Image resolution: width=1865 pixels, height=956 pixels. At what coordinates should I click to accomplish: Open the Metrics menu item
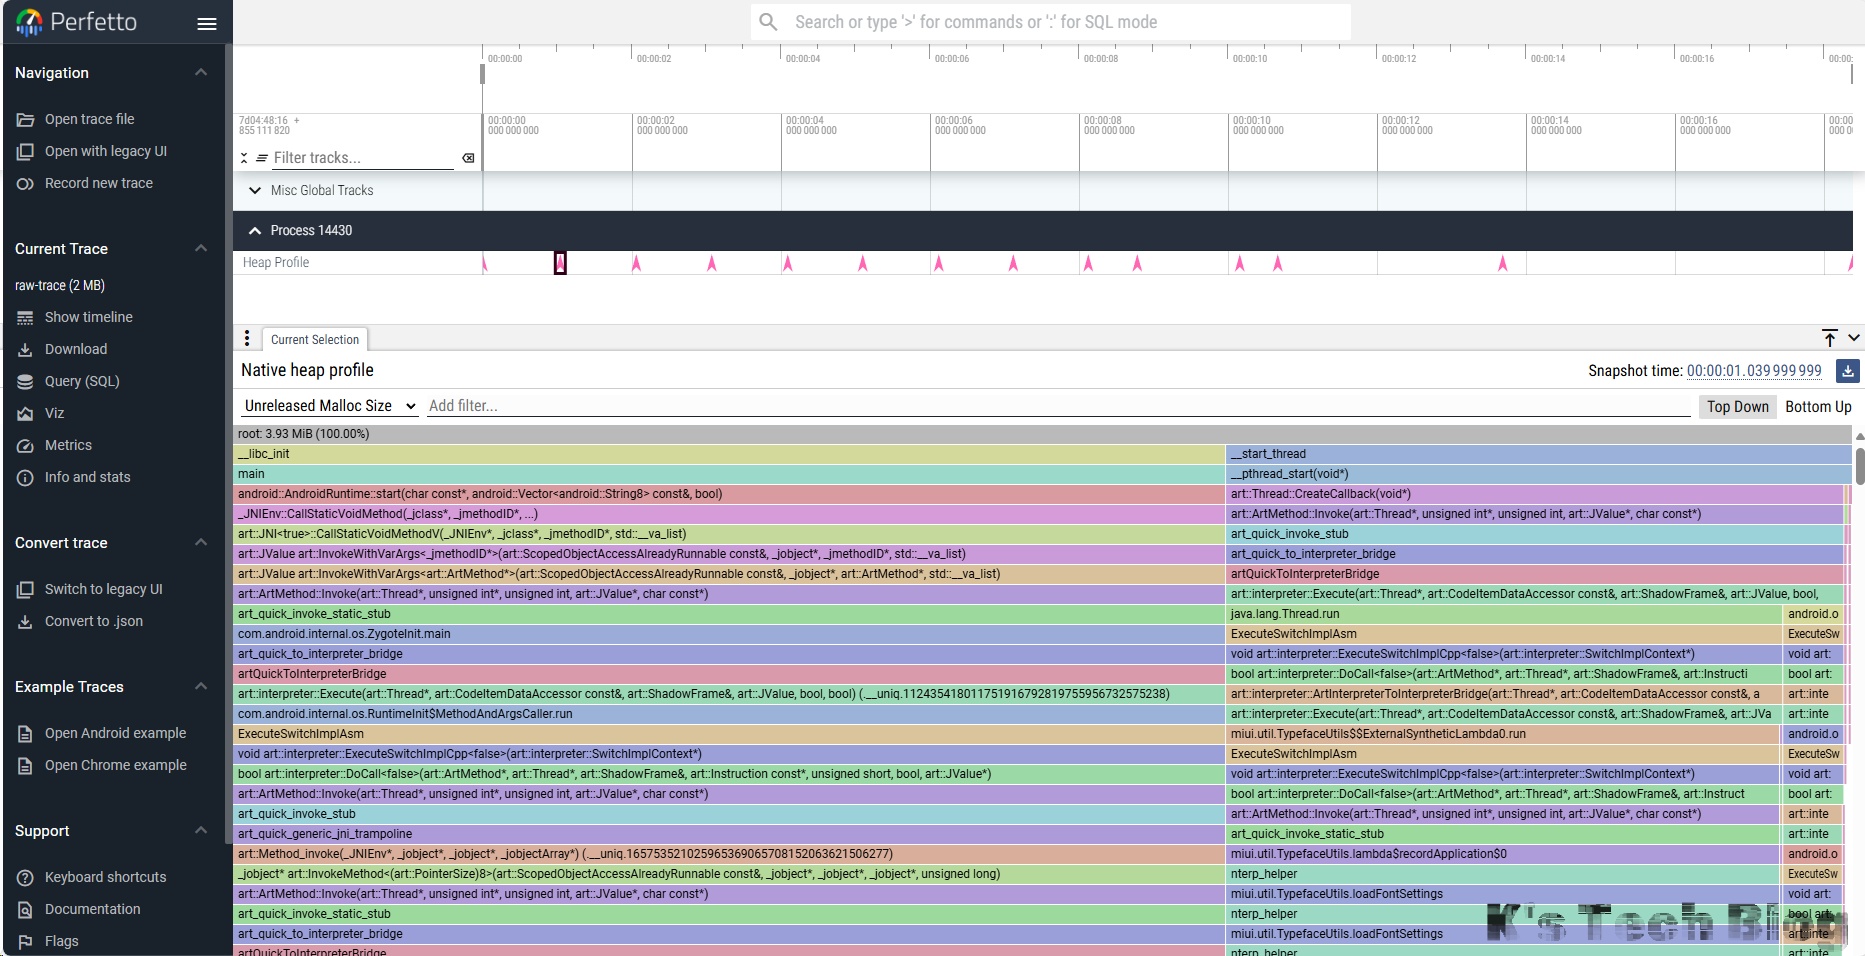68,445
